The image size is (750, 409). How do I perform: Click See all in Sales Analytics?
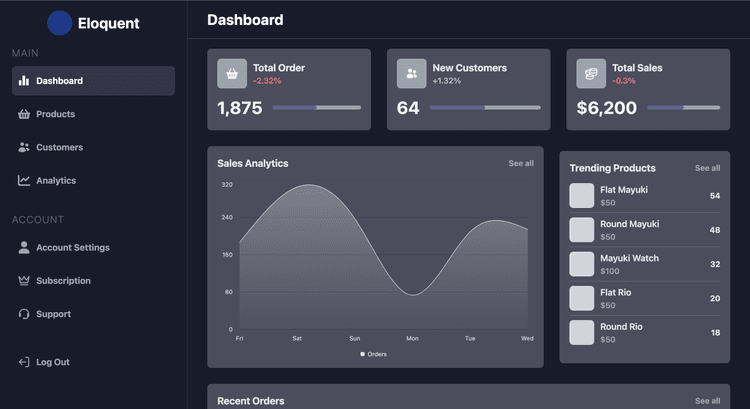point(521,163)
